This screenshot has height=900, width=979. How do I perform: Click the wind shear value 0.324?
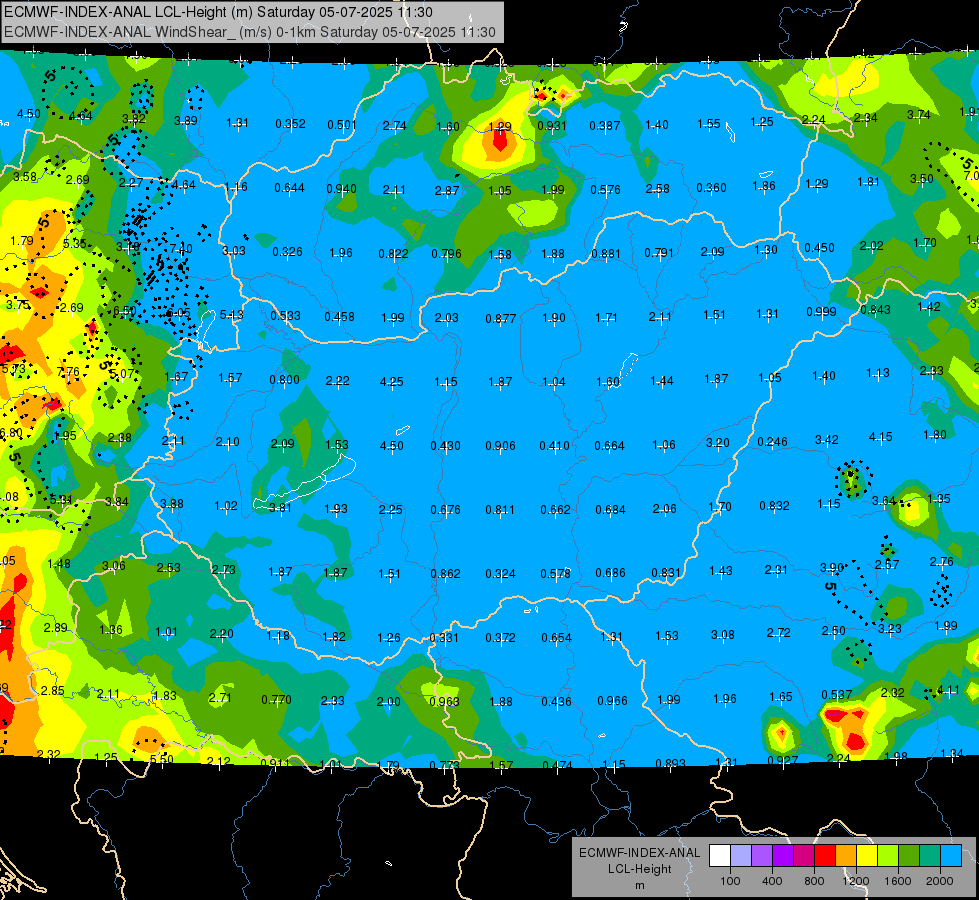pyautogui.click(x=501, y=573)
